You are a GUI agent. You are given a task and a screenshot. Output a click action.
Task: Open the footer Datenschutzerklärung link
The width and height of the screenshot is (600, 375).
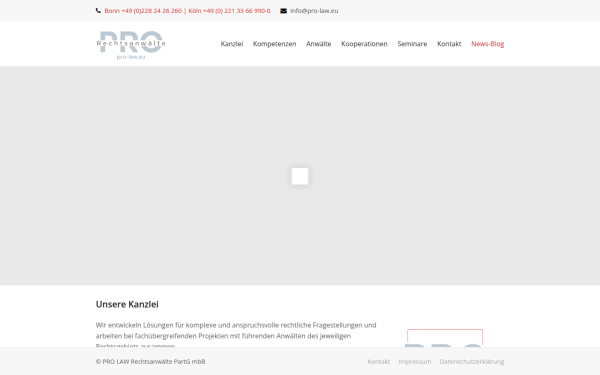click(x=472, y=362)
